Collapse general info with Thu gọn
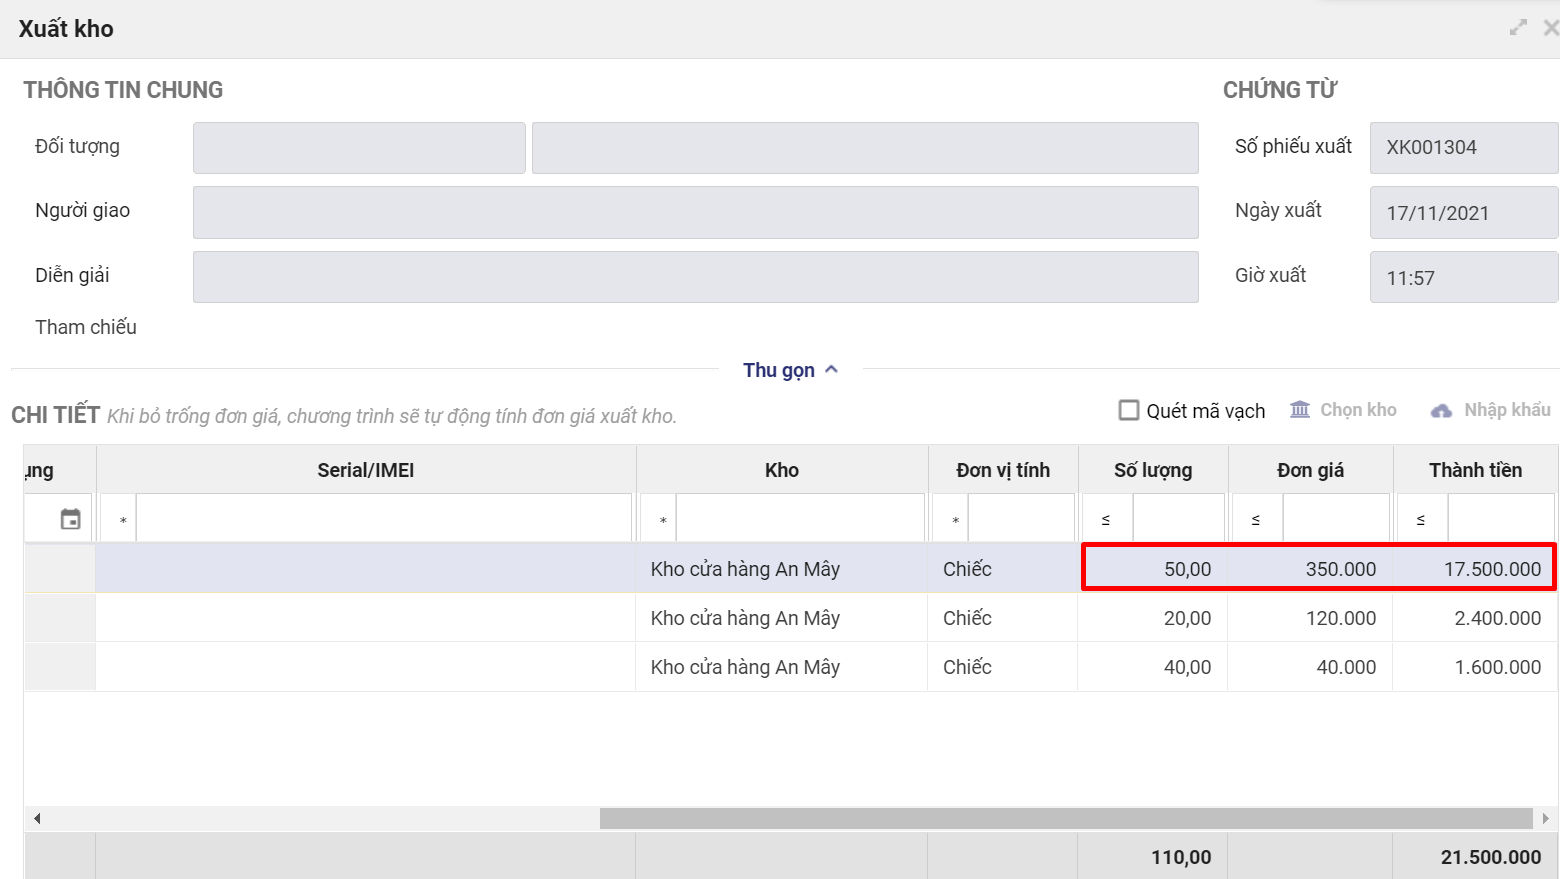This screenshot has width=1560, height=879. coord(790,370)
